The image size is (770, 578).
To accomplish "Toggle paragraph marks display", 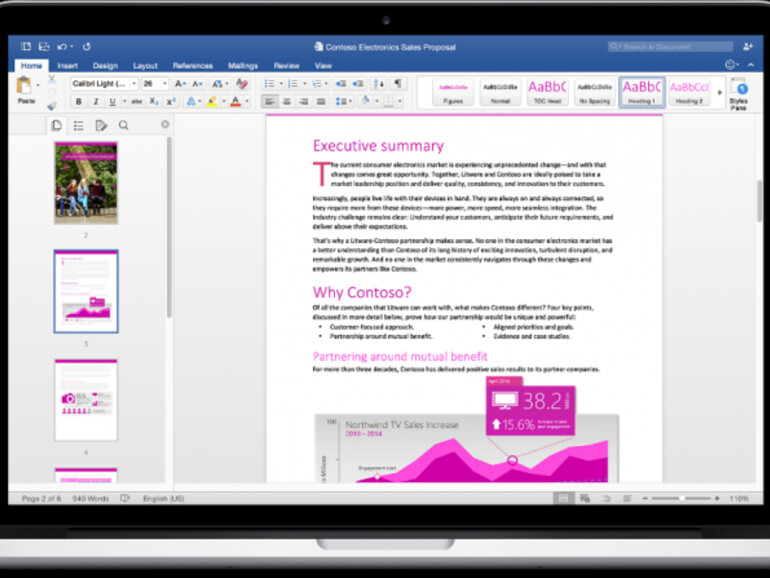I will 398,83.
